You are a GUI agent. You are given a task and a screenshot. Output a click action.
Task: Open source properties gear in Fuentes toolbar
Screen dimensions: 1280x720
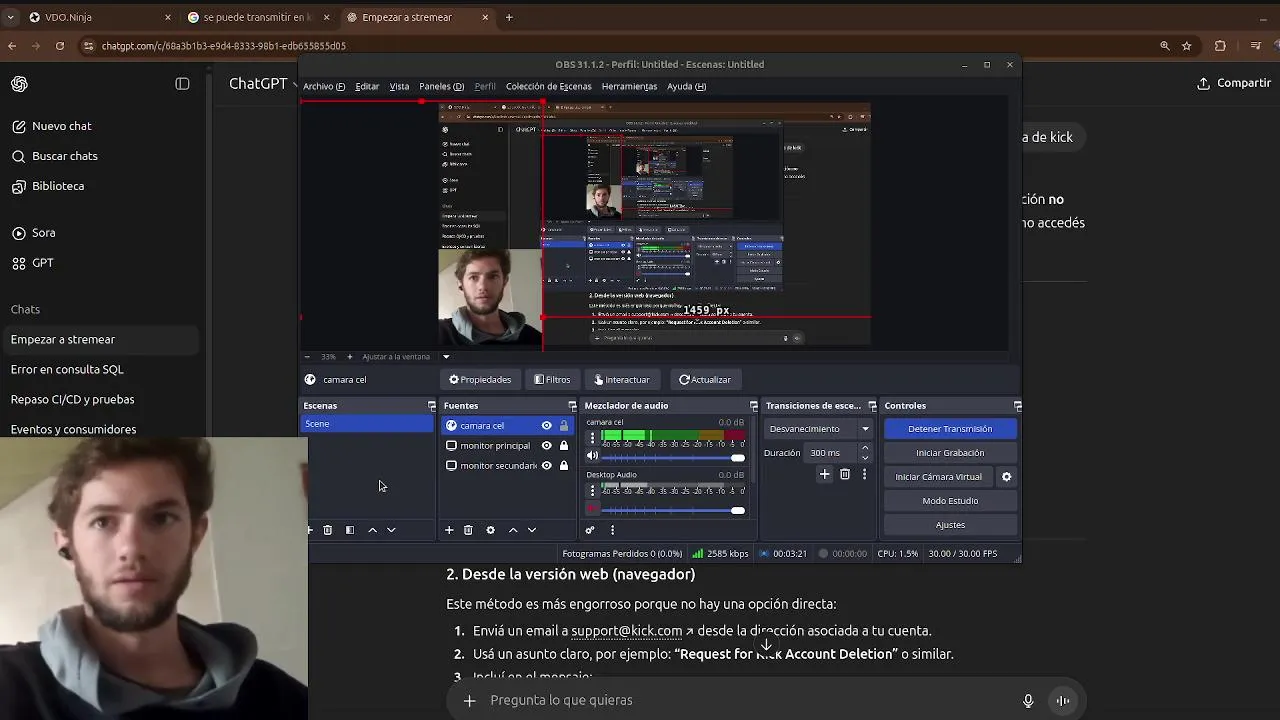coord(490,530)
